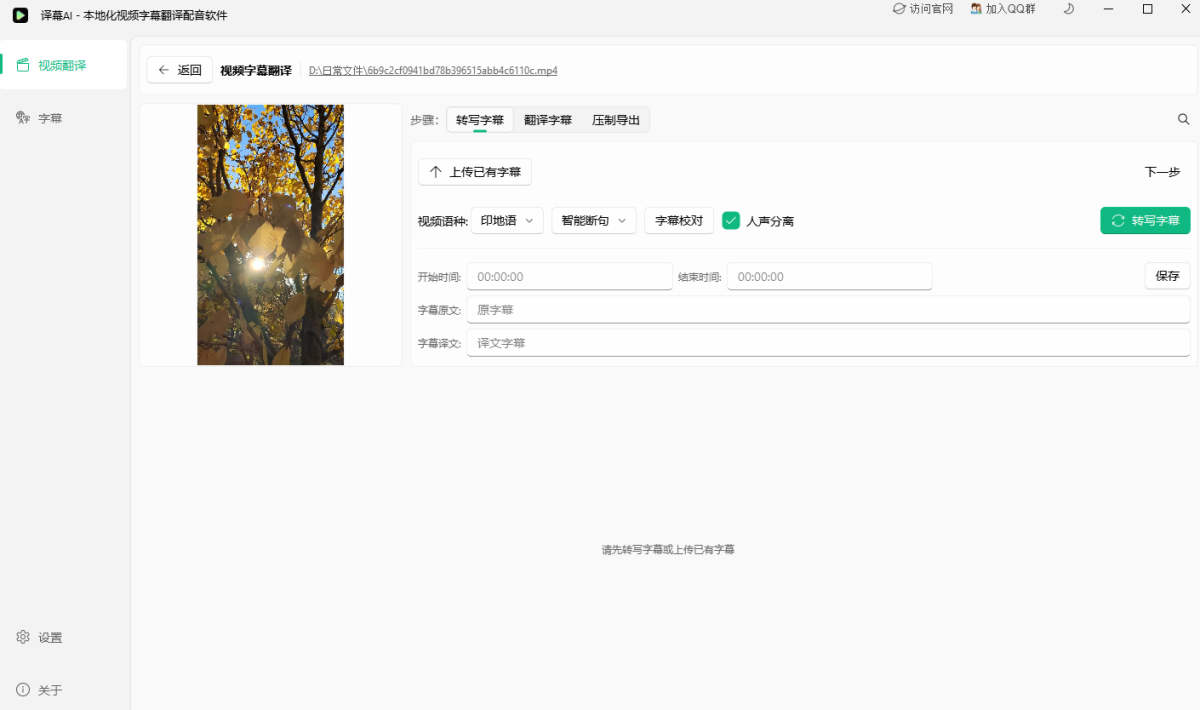Open the 智能断句 dropdown
This screenshot has height=710, width=1200.
594,220
